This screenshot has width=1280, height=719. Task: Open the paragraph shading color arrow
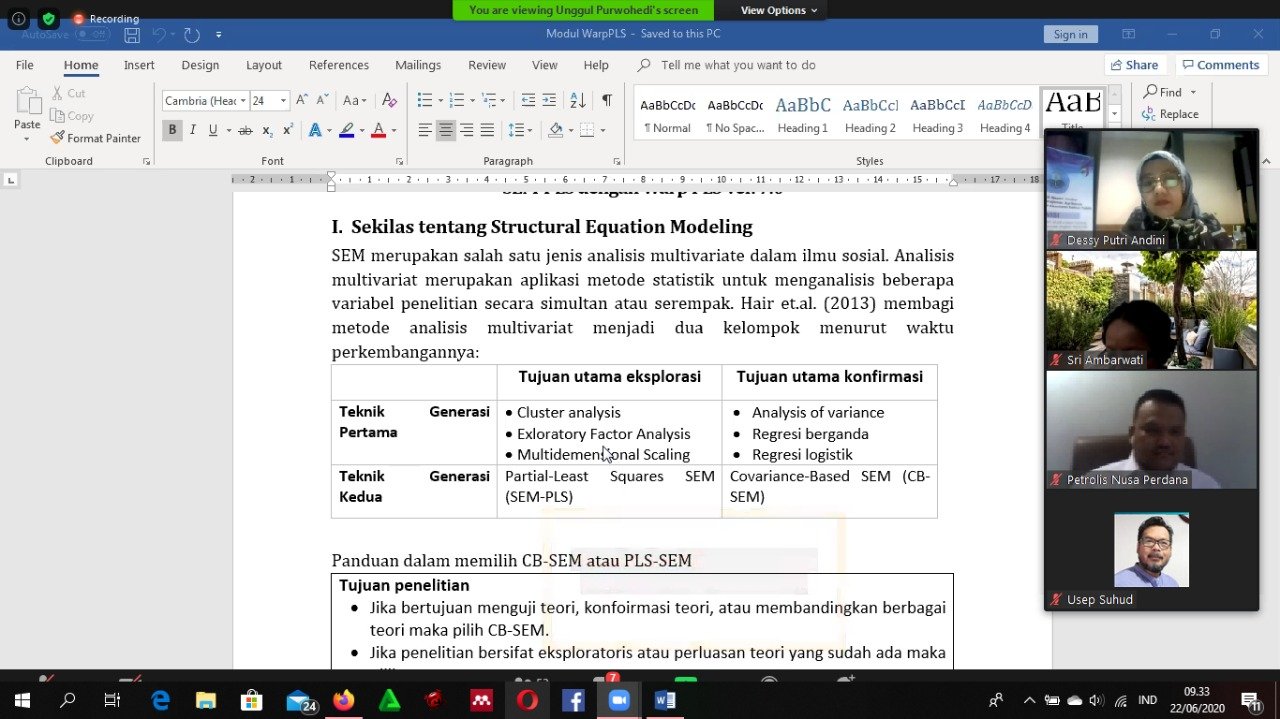click(571, 130)
